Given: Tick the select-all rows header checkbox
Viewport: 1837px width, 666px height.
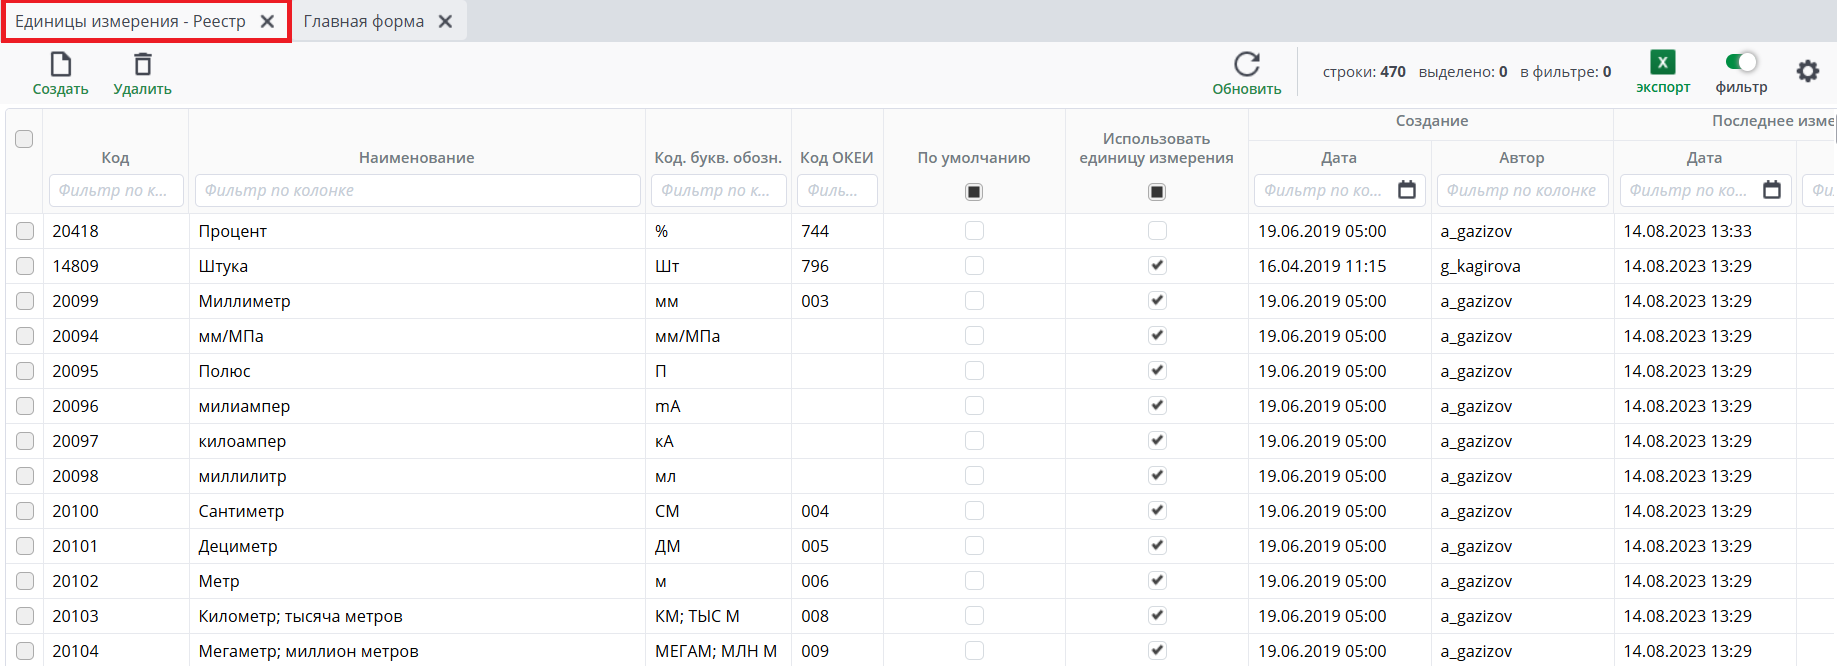Looking at the screenshot, I should click(x=24, y=139).
